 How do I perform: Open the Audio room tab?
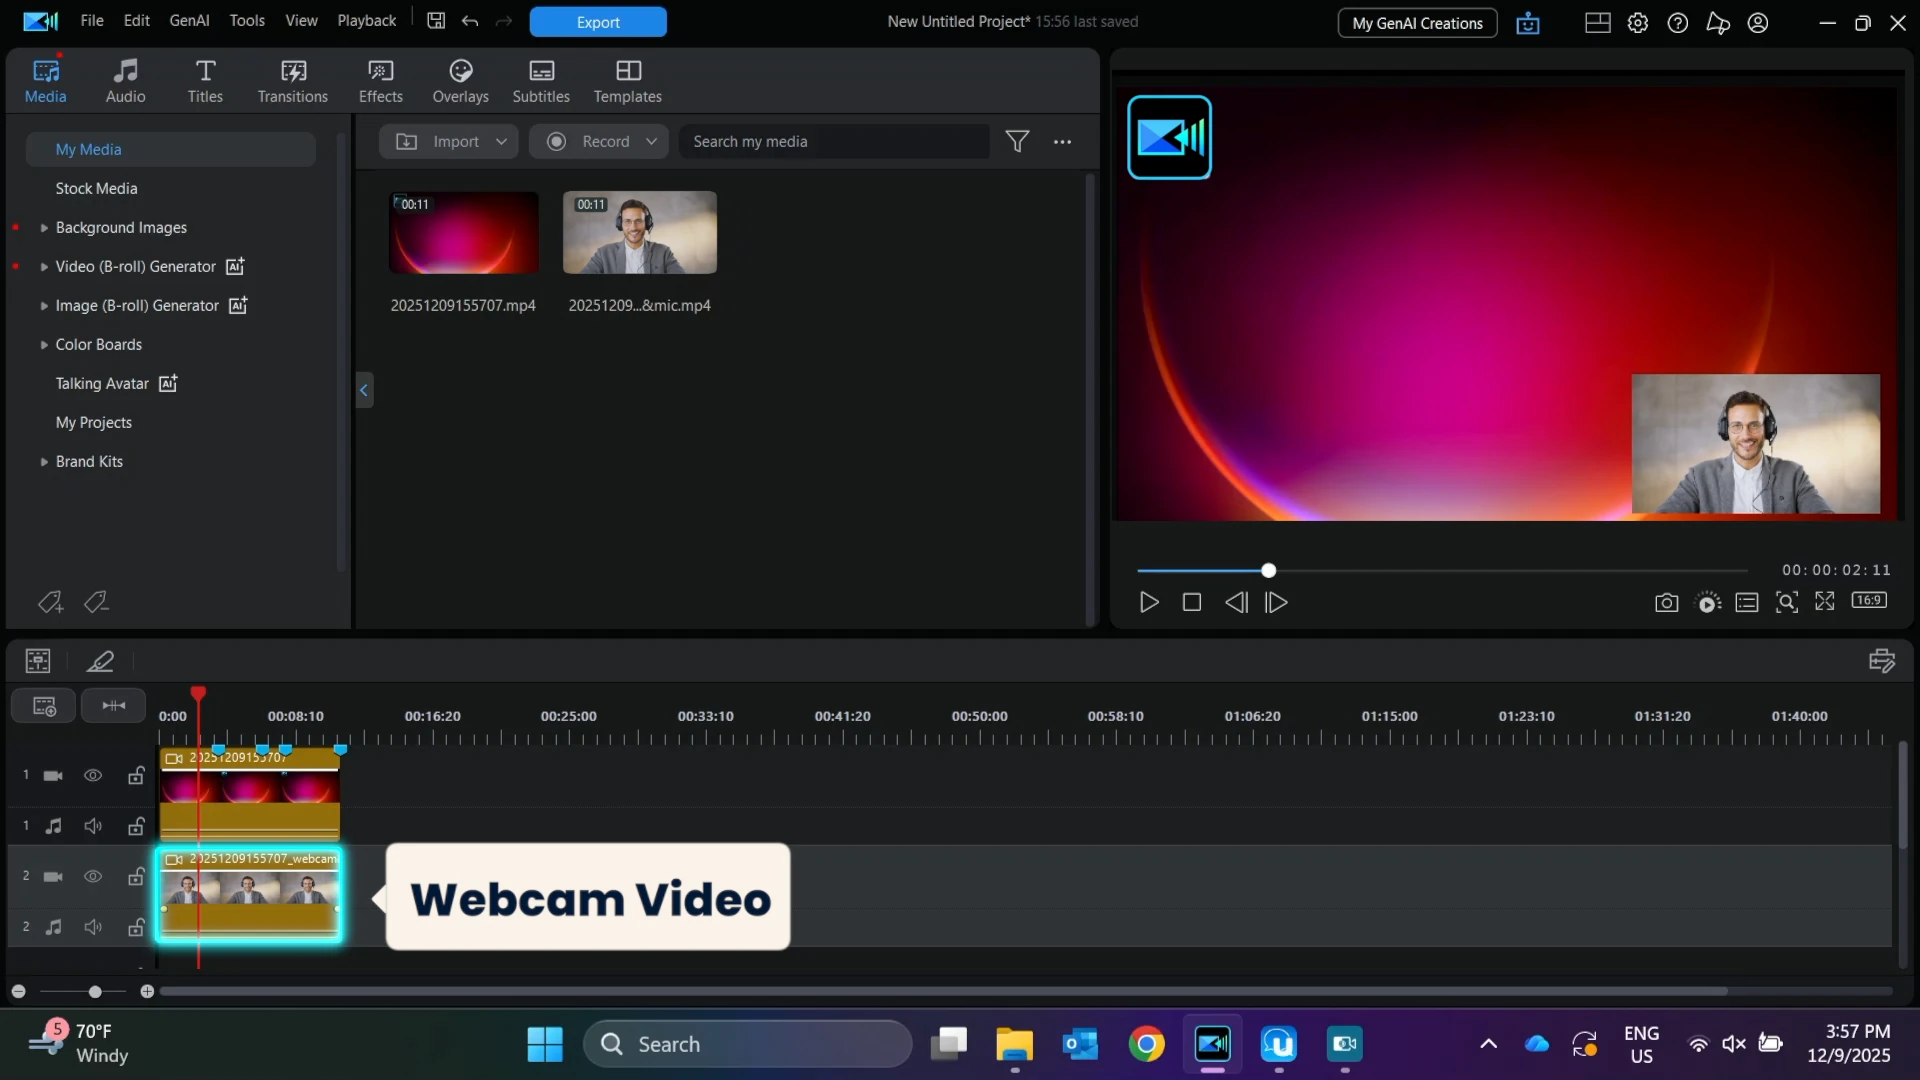pos(125,81)
